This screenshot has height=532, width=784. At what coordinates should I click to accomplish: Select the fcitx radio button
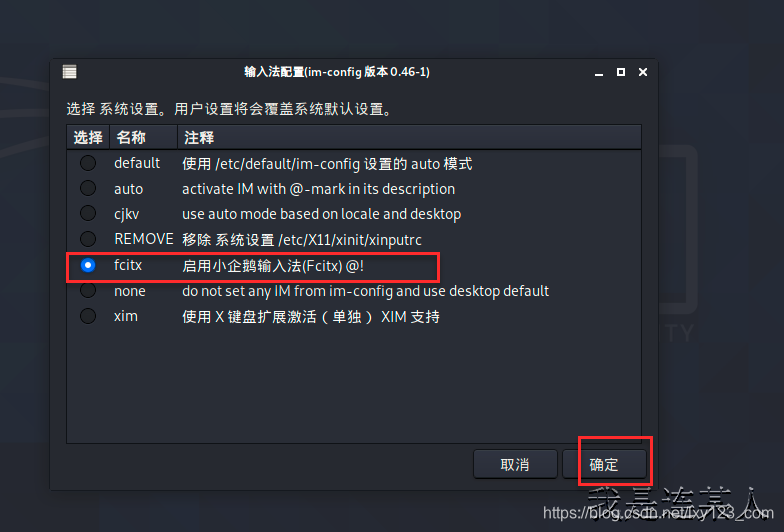click(88, 265)
